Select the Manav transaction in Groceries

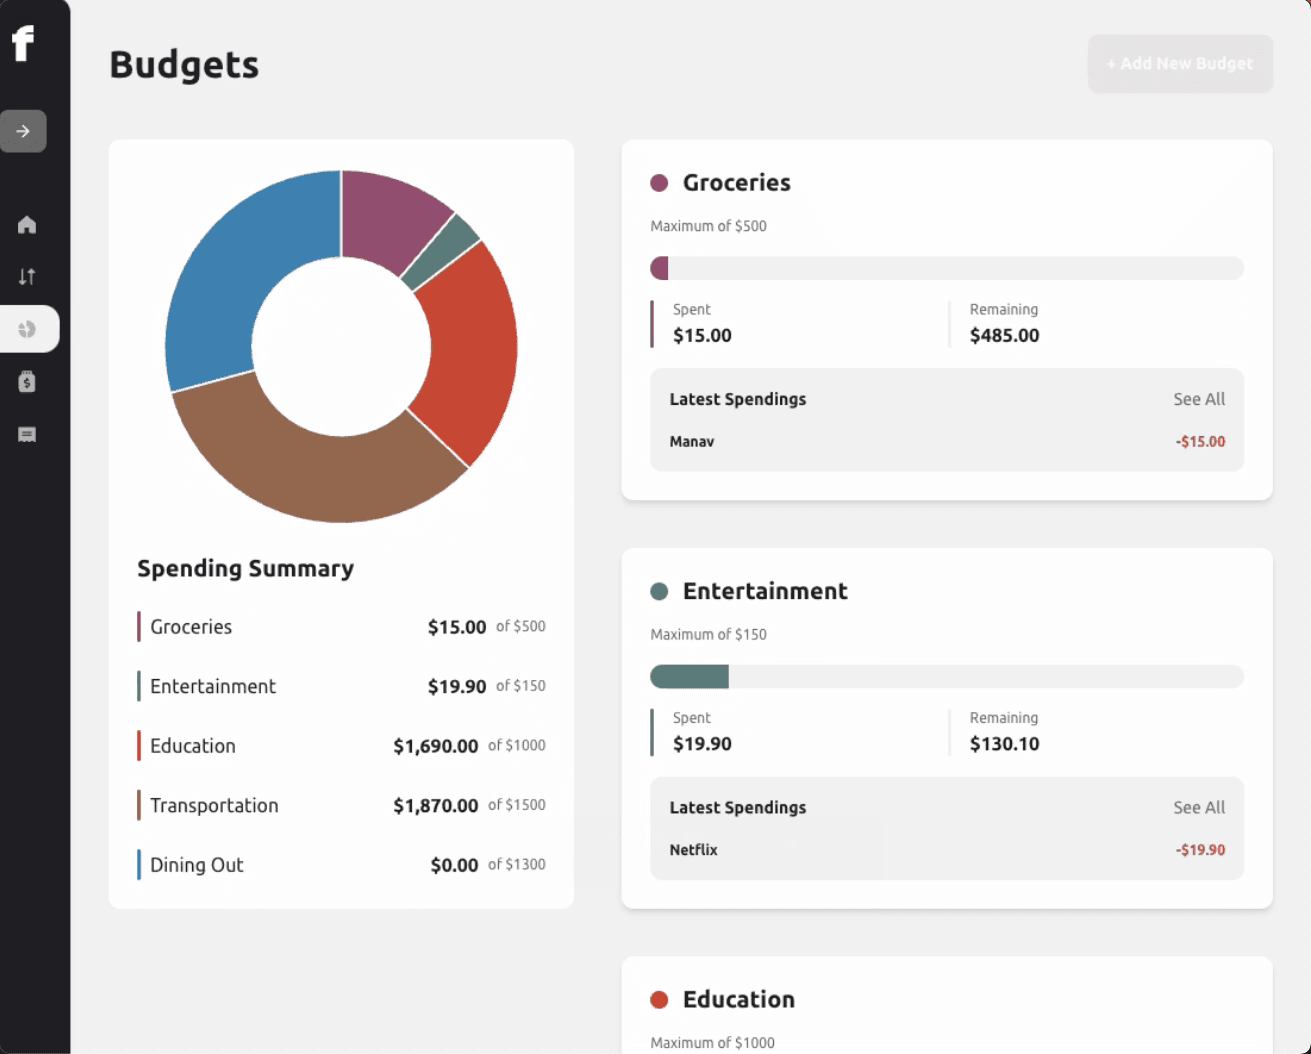click(692, 442)
